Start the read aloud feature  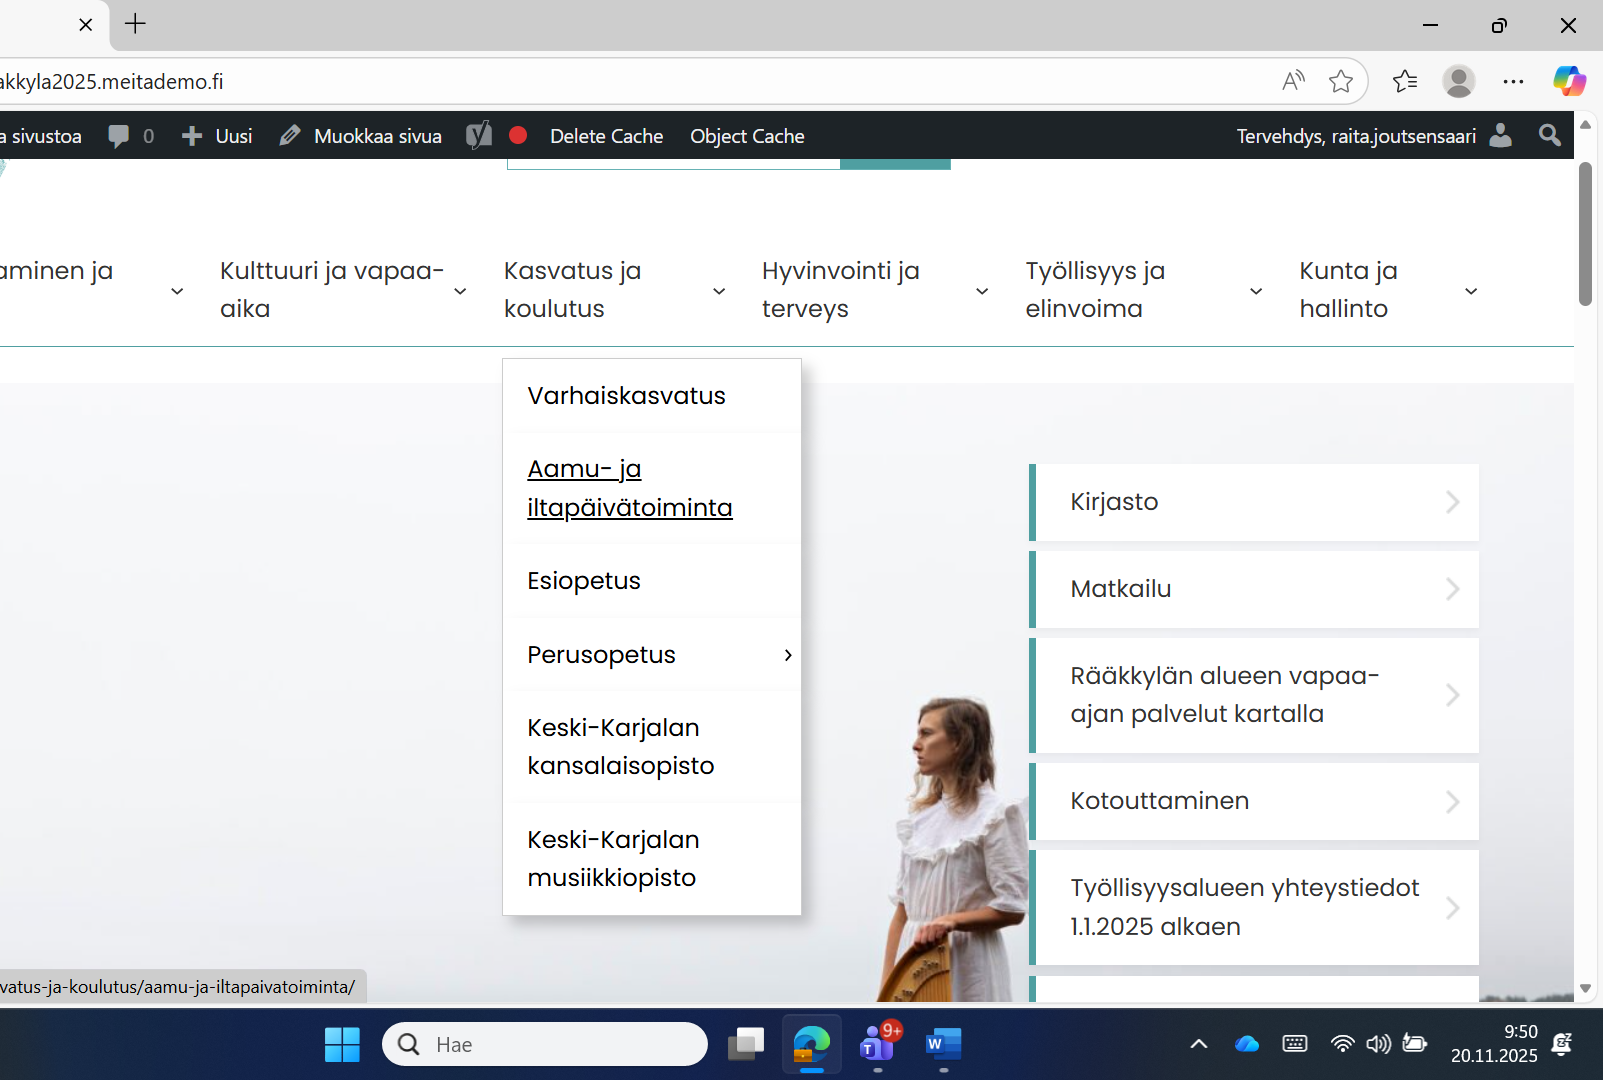point(1293,81)
